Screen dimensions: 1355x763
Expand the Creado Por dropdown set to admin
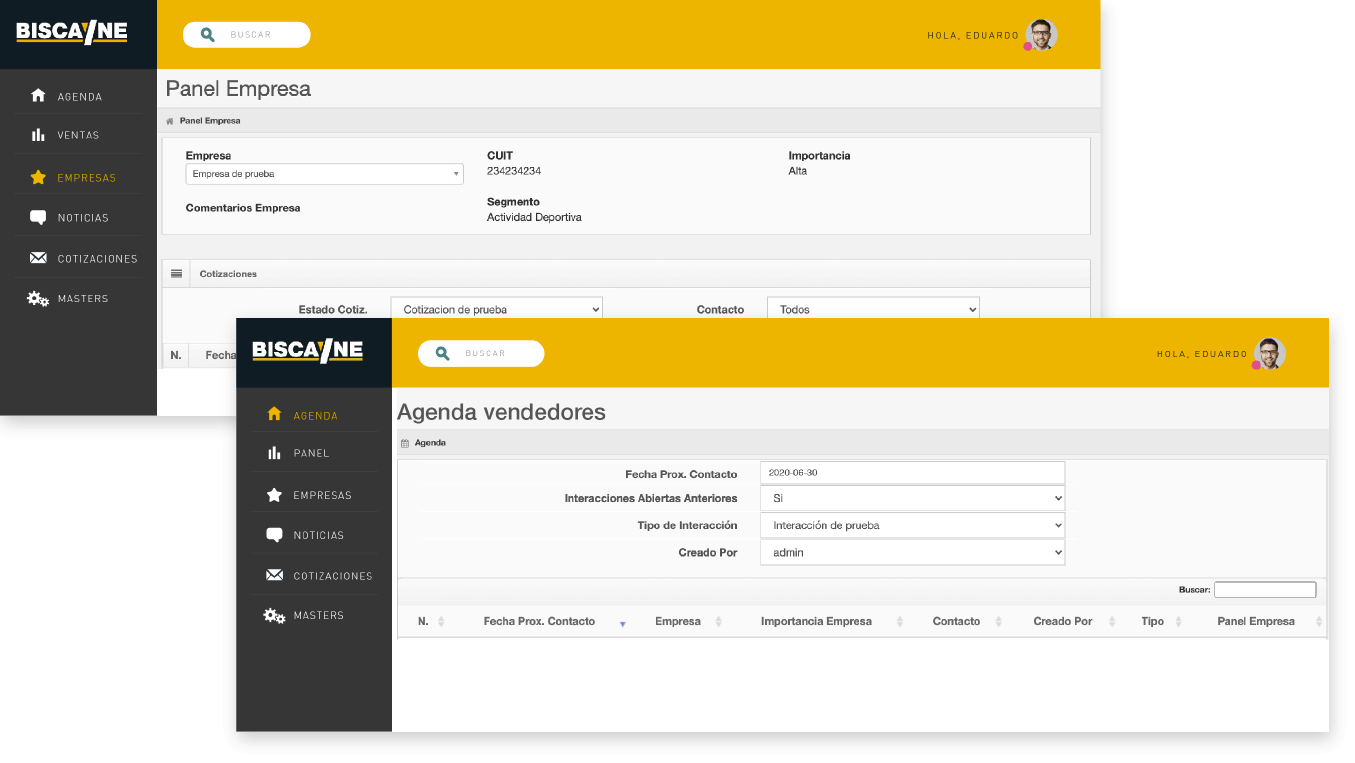tap(912, 552)
